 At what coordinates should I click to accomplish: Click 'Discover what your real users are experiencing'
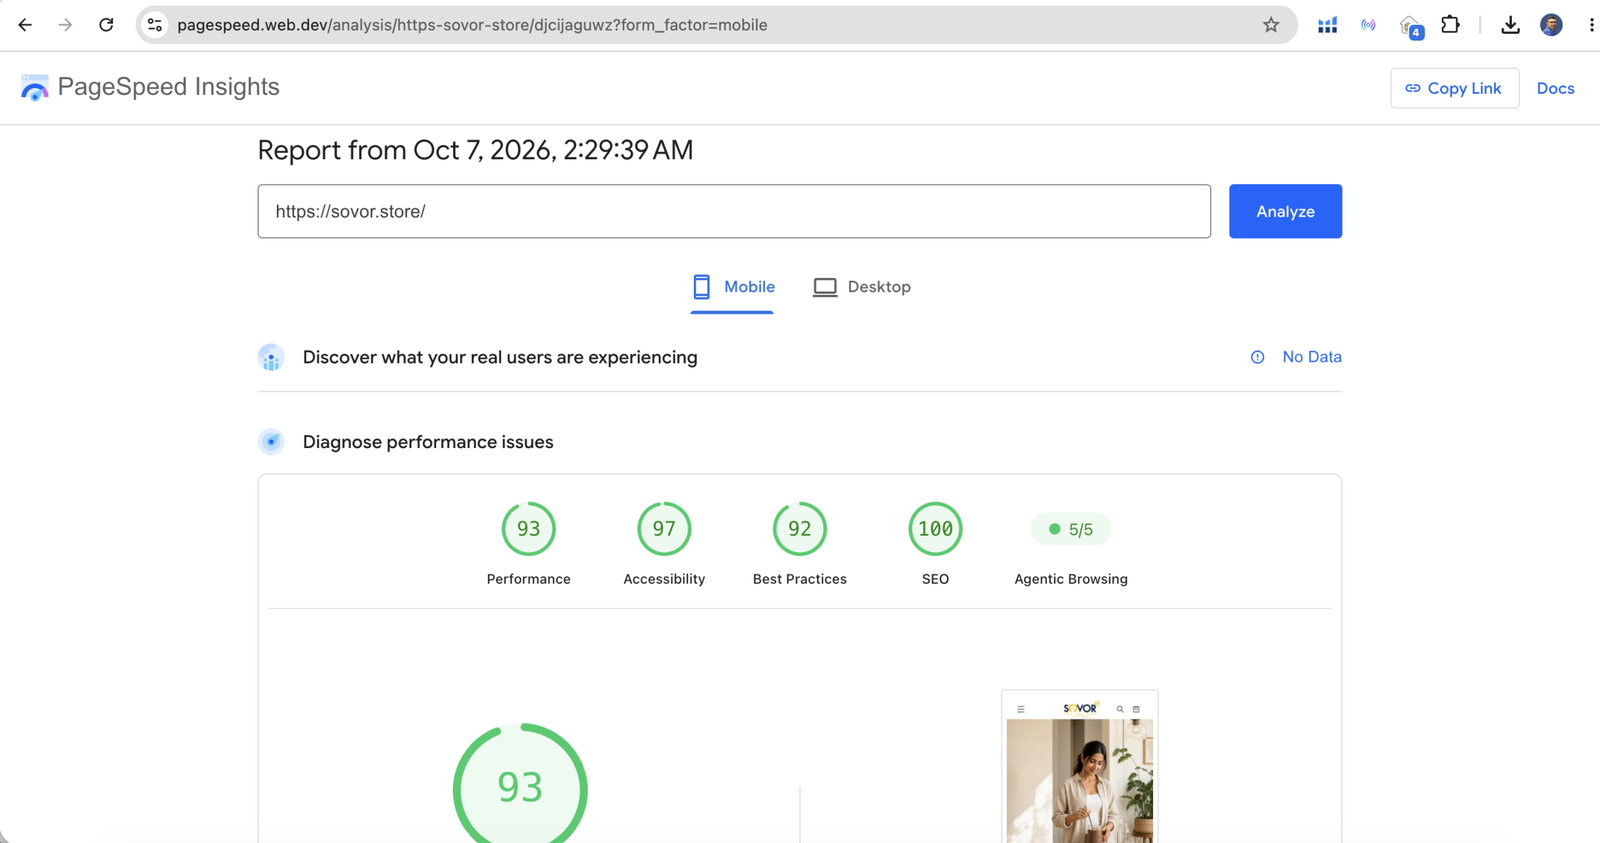(x=500, y=357)
